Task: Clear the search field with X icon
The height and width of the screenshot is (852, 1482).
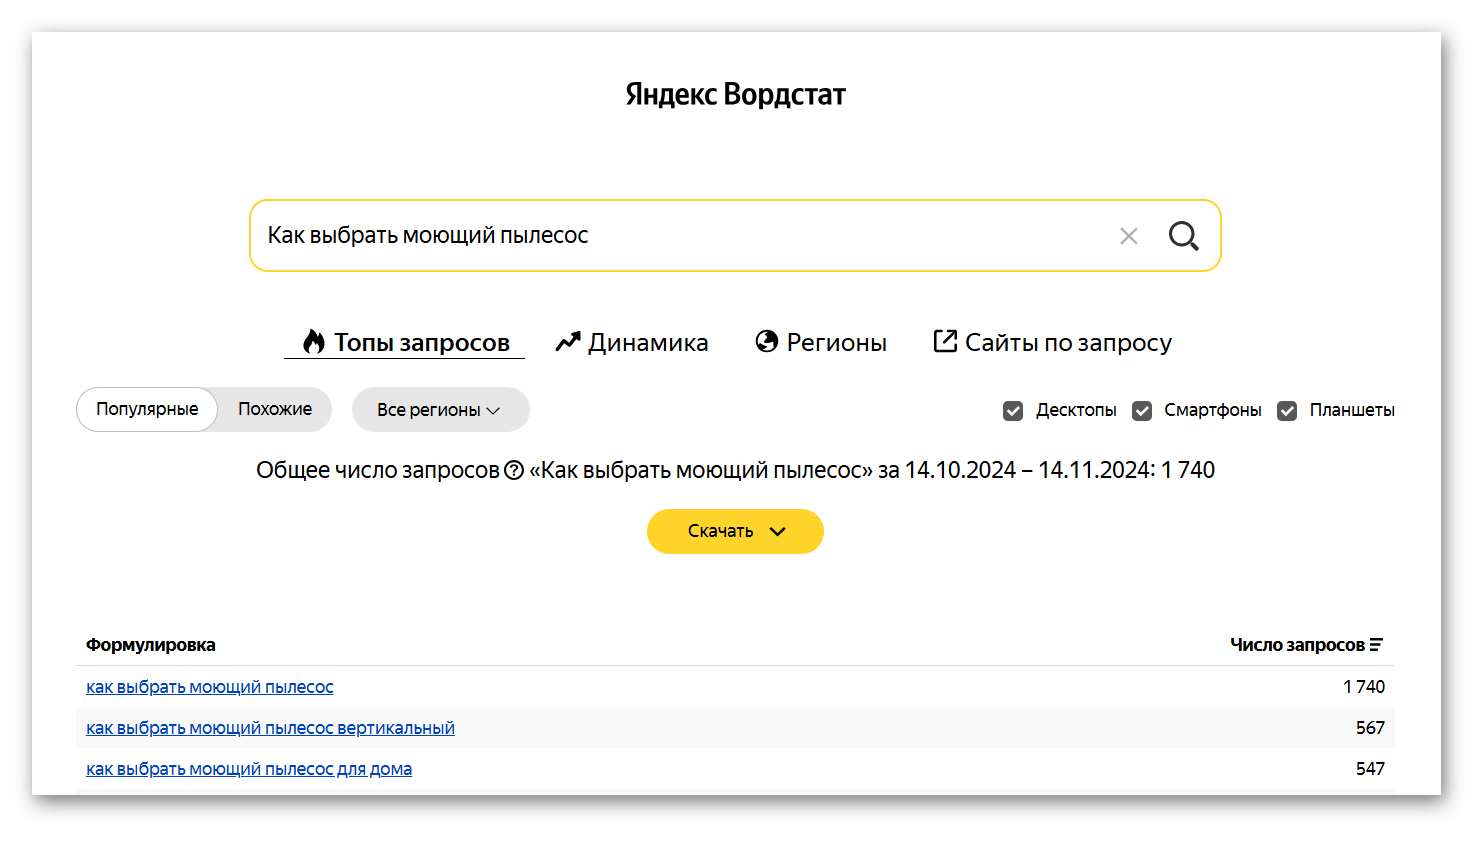Action: (1129, 236)
